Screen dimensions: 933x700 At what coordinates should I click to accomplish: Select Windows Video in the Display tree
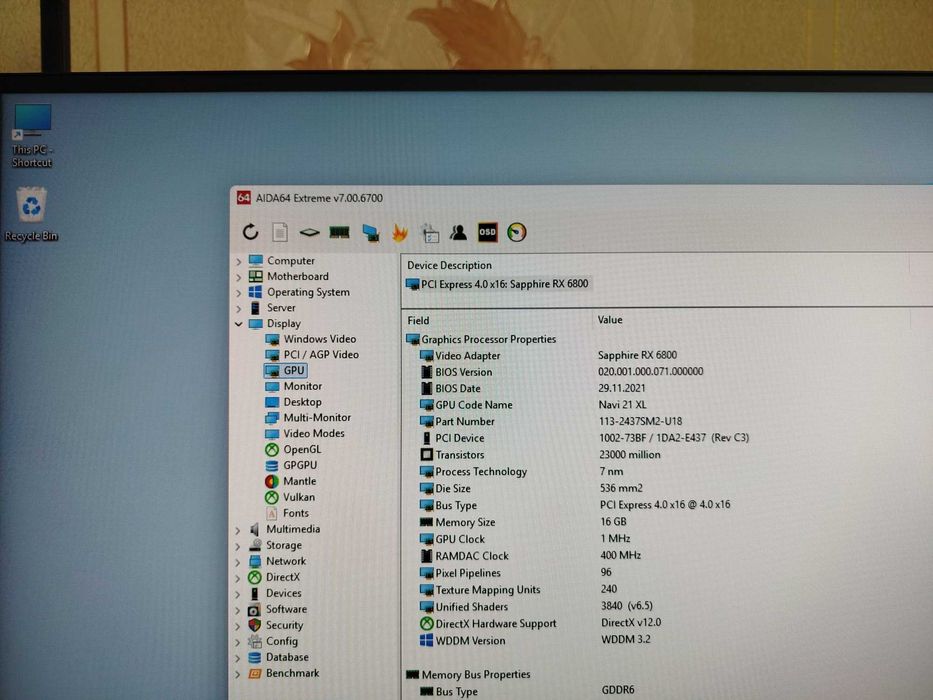point(311,339)
